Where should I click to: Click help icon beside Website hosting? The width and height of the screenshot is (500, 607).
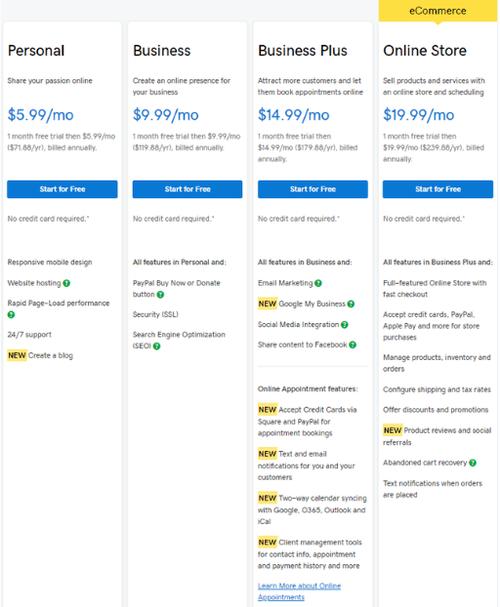(x=67, y=283)
